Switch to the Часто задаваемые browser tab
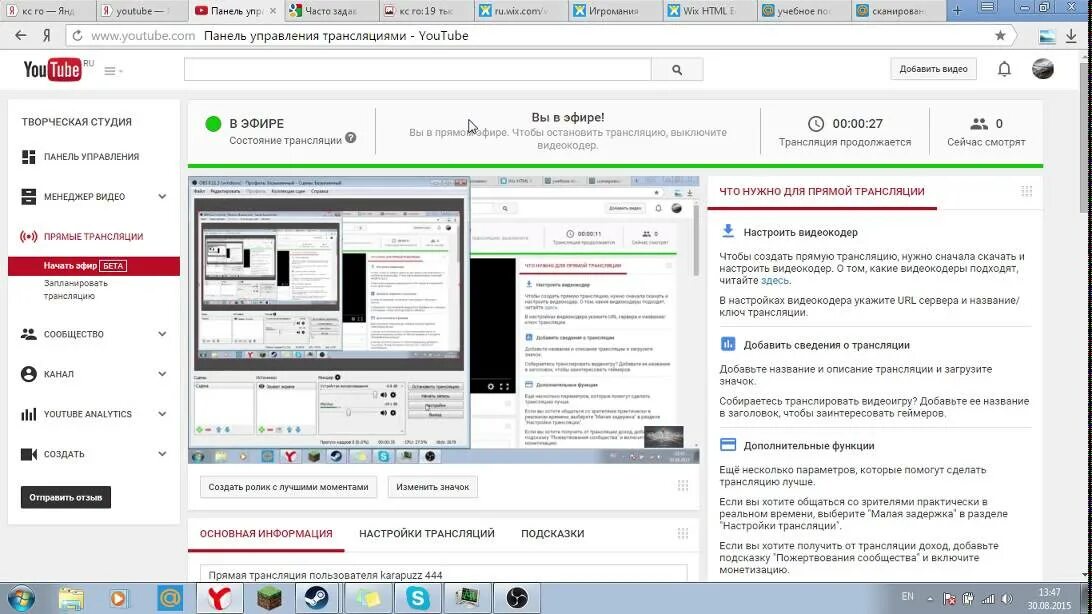This screenshot has height=614, width=1092. pyautogui.click(x=331, y=10)
